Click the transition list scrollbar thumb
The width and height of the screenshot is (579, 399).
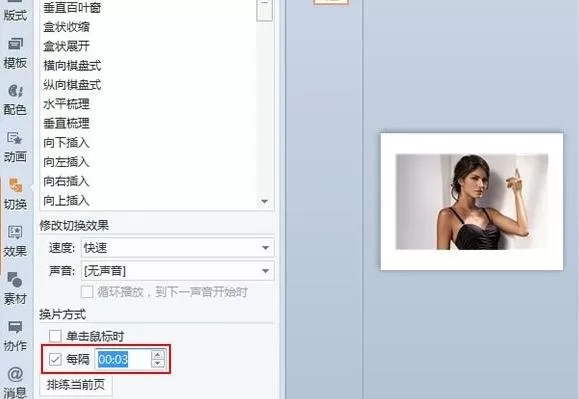click(x=264, y=10)
